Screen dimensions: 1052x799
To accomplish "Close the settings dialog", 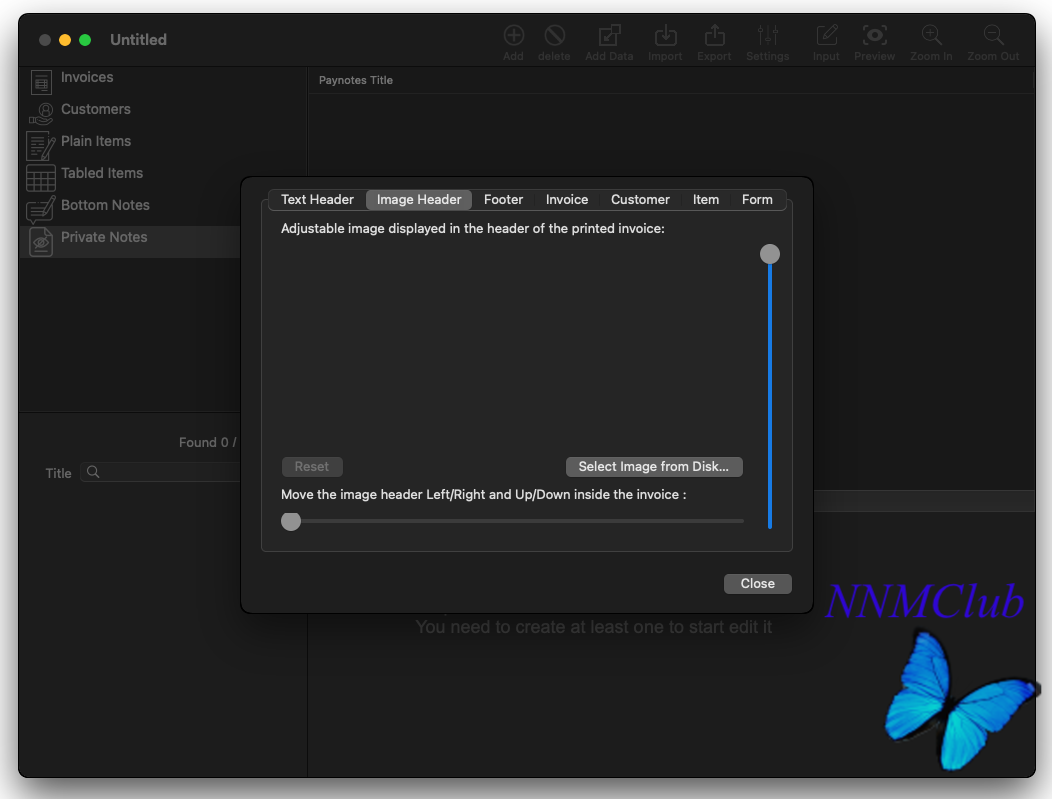I will [757, 584].
